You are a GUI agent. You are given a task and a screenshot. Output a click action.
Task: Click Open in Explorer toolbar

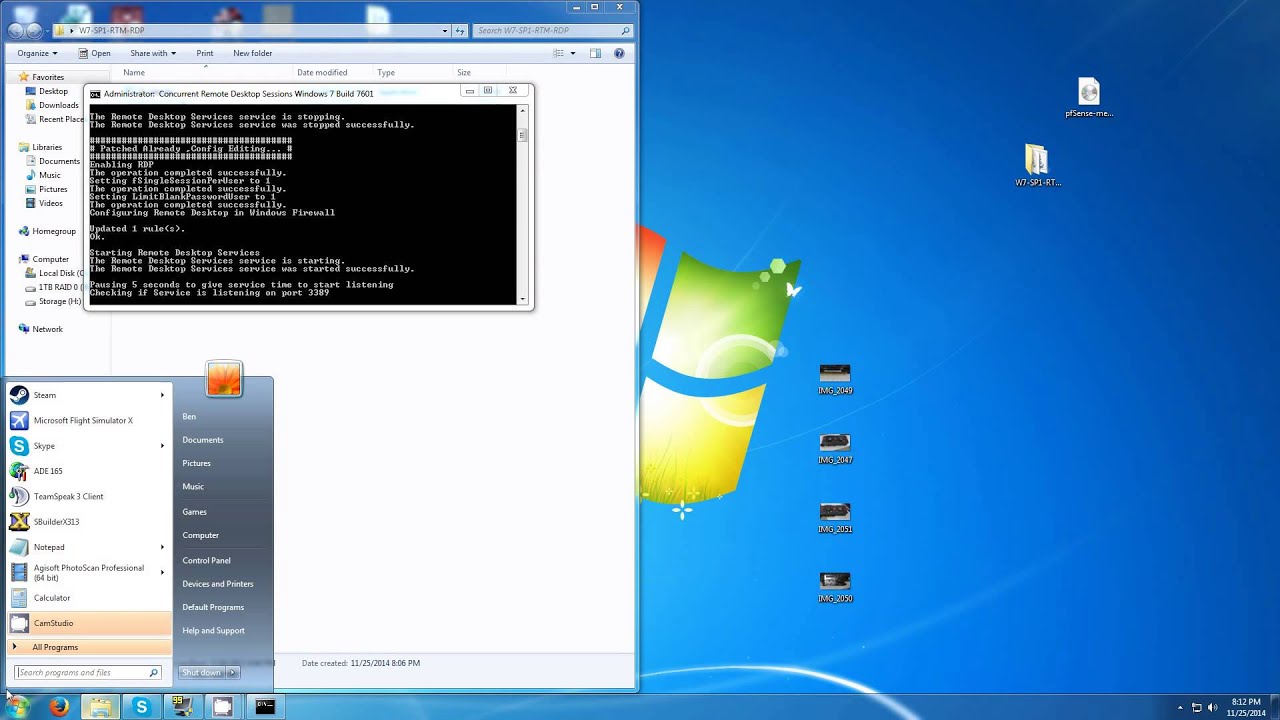tap(95, 53)
